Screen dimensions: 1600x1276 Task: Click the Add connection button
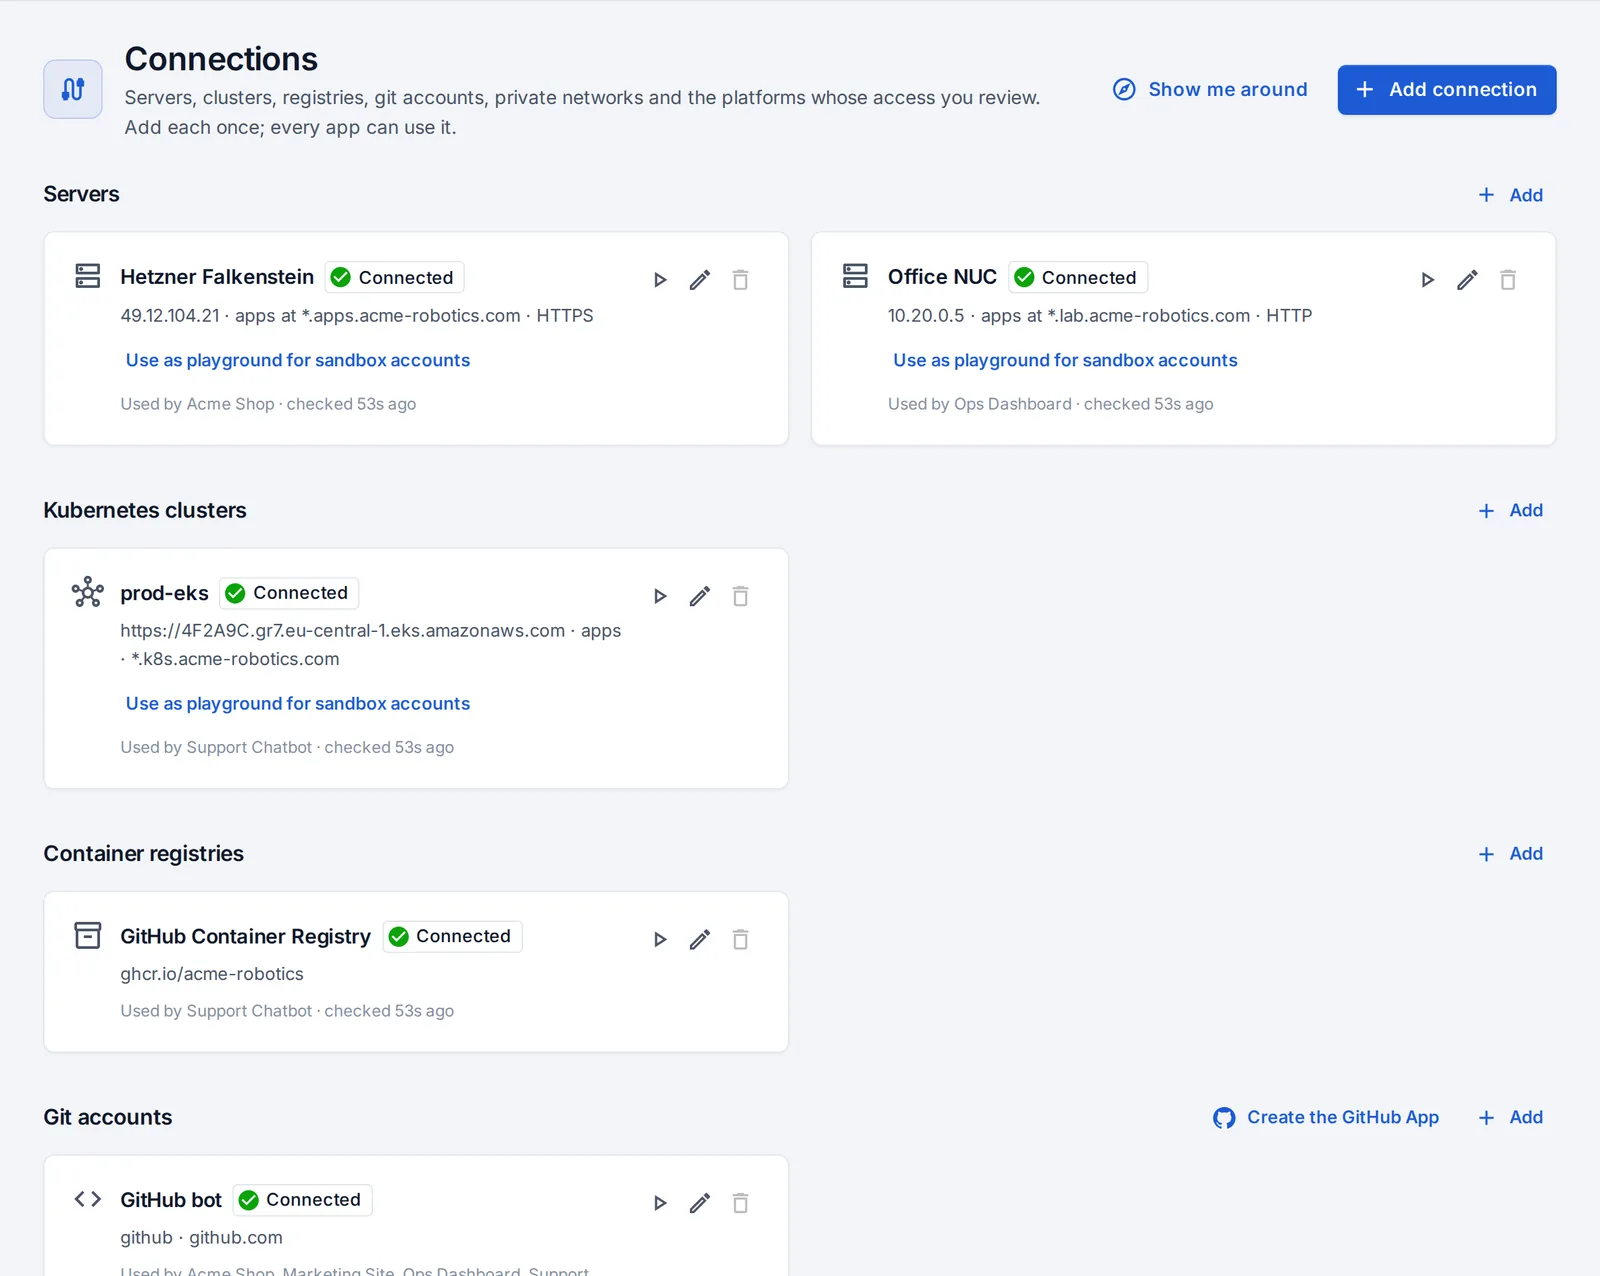(x=1446, y=90)
